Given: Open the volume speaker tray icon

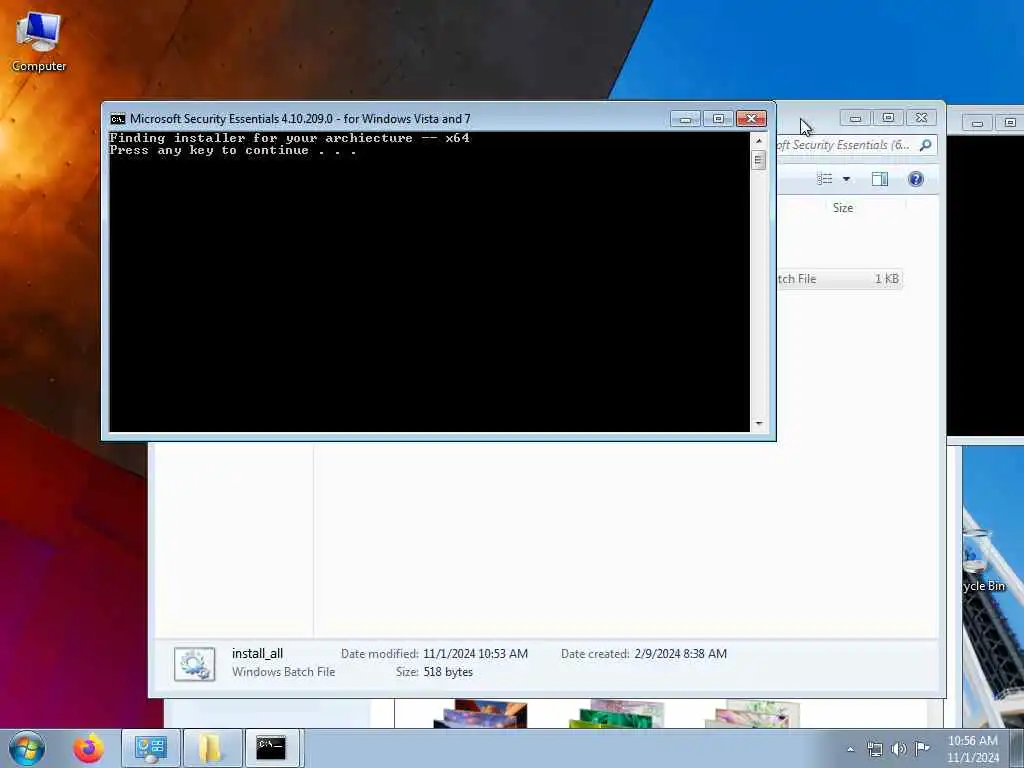Looking at the screenshot, I should [x=899, y=749].
